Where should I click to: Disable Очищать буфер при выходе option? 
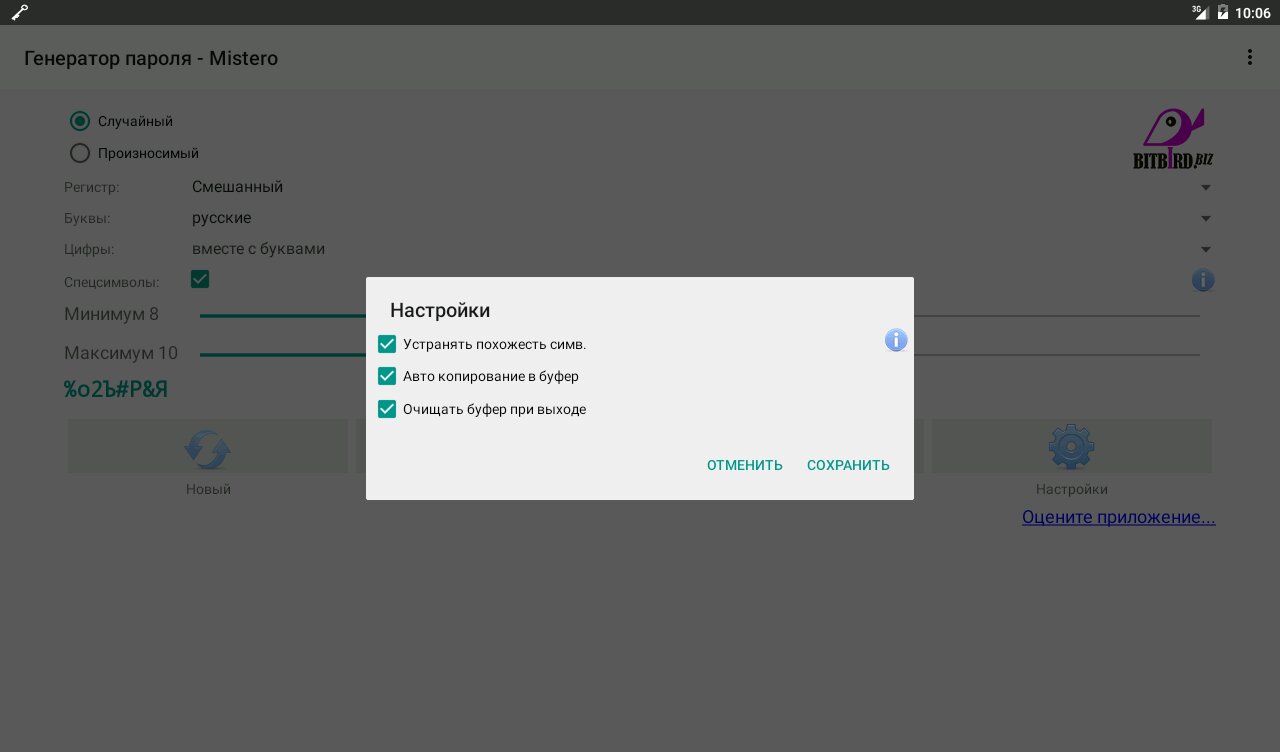pos(387,409)
